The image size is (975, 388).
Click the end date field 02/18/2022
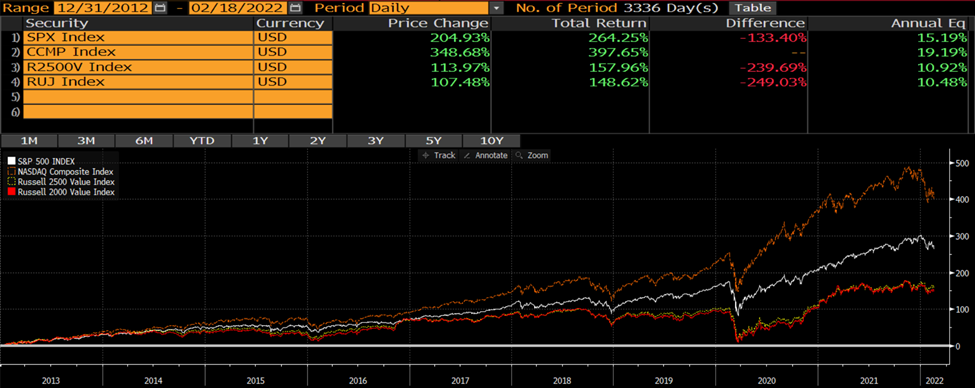click(x=238, y=8)
